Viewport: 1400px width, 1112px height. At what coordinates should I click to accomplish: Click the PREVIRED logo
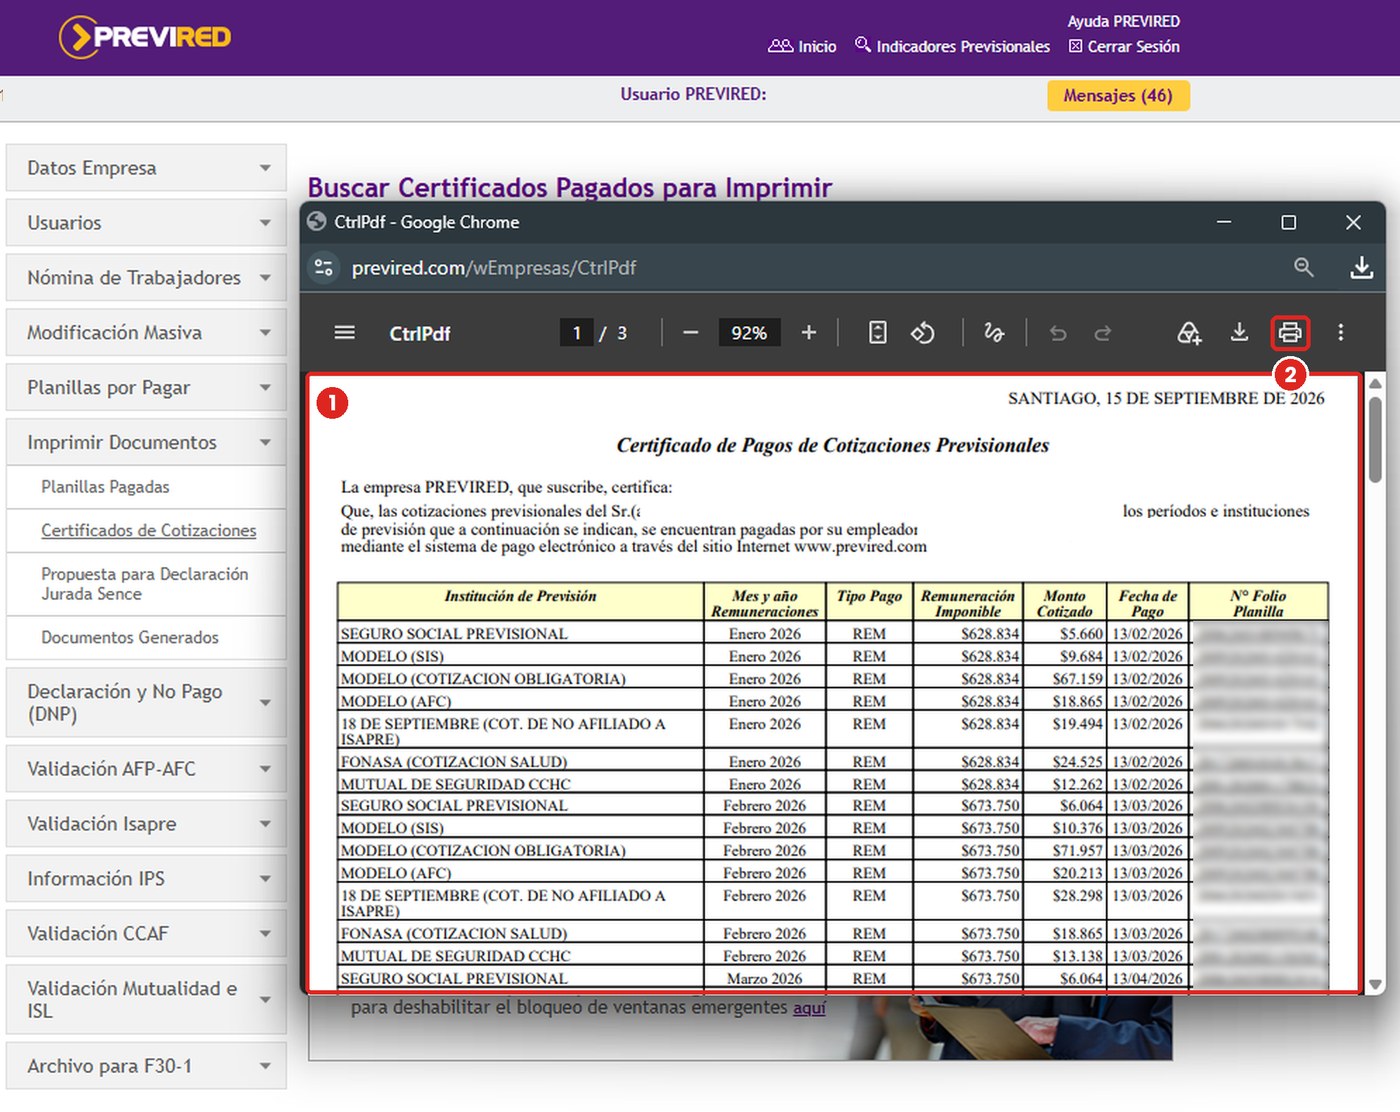[145, 37]
